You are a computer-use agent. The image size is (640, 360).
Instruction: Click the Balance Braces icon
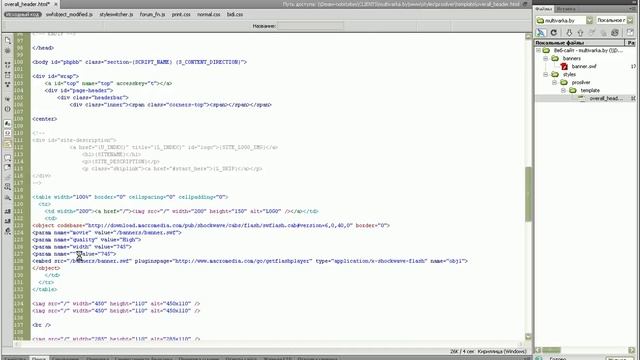click(8, 109)
